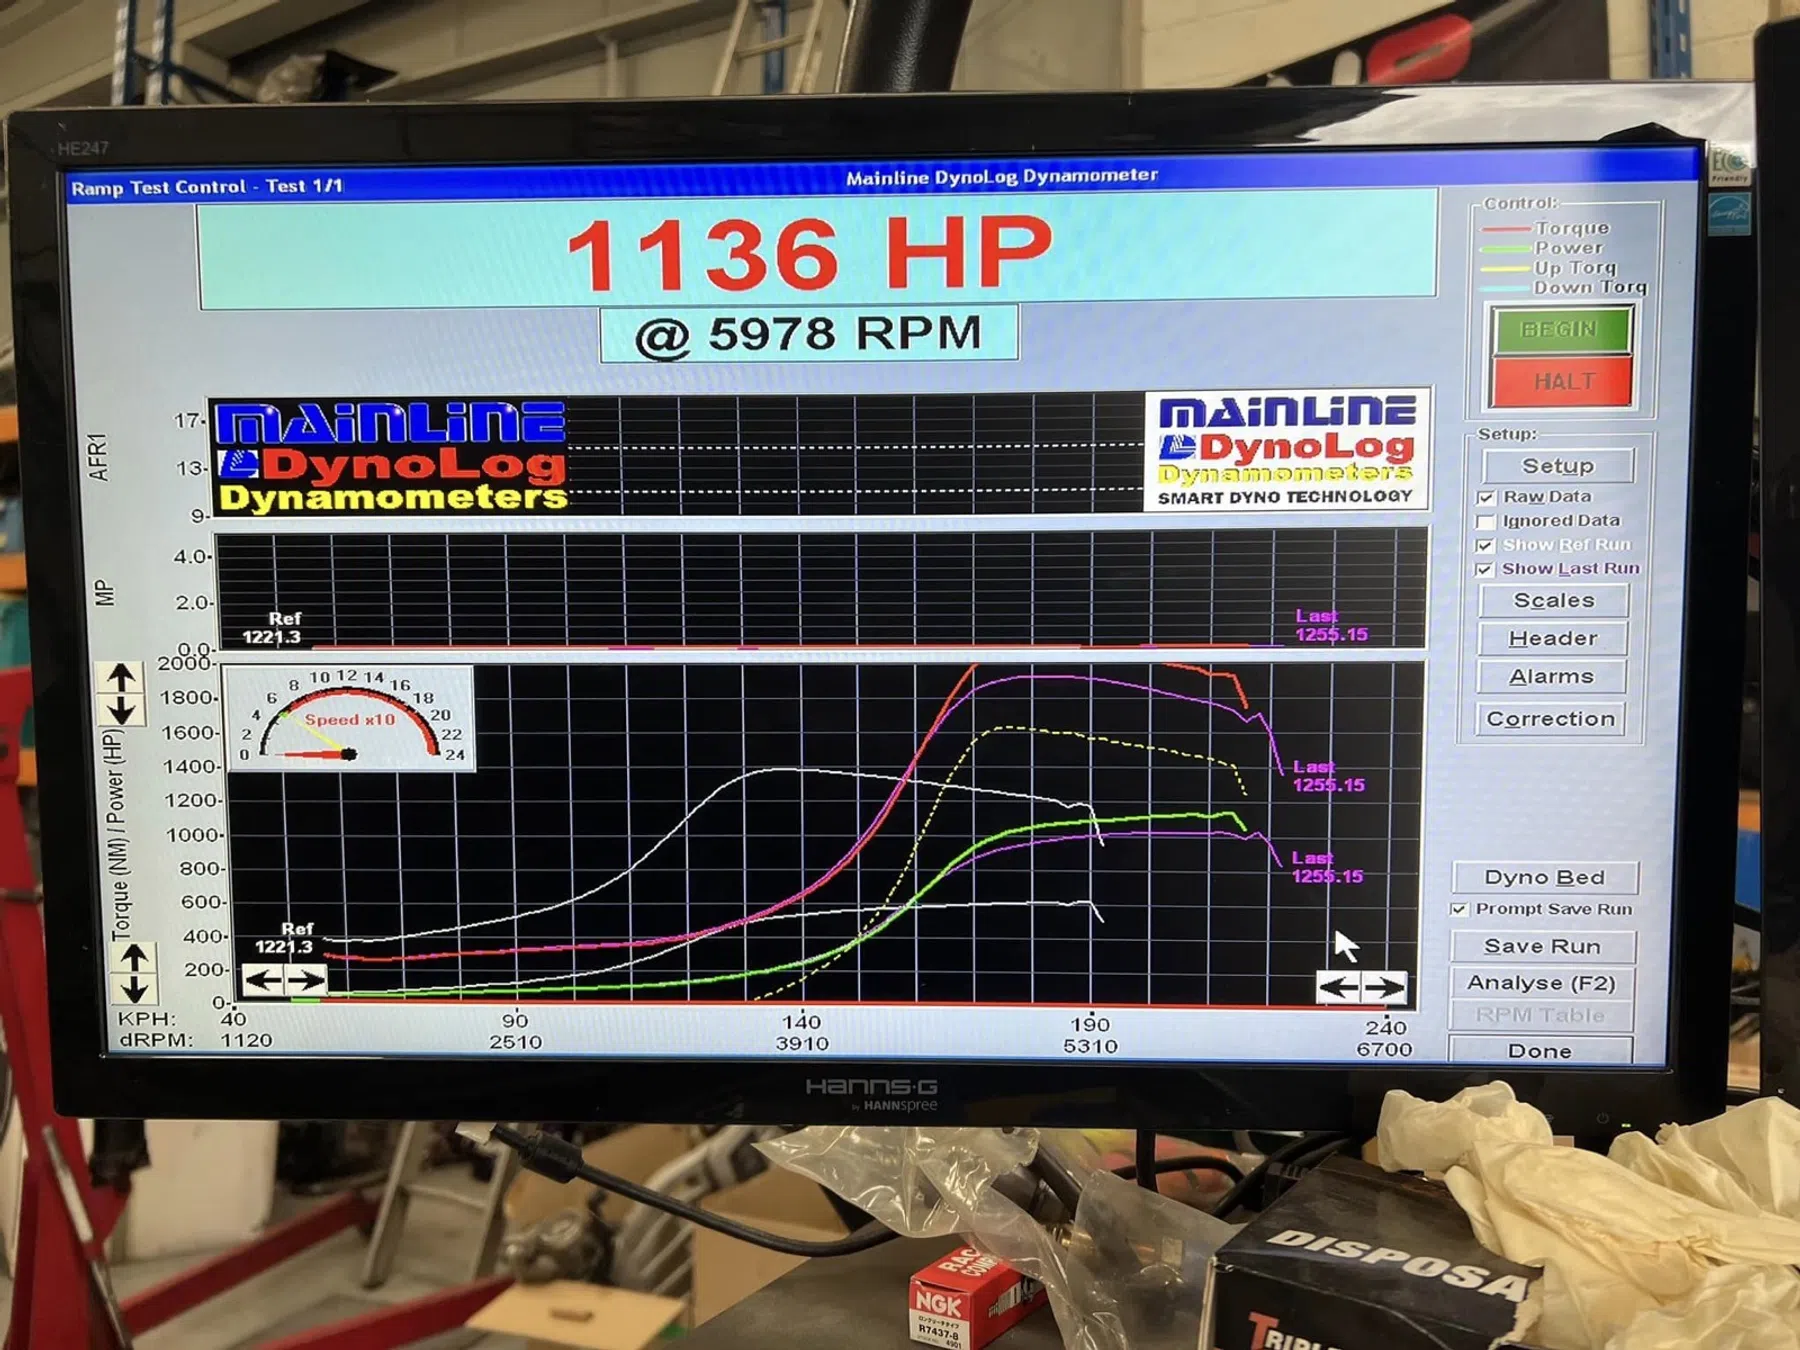The height and width of the screenshot is (1350, 1800).
Task: Open the Correction settings
Action: 1550,718
